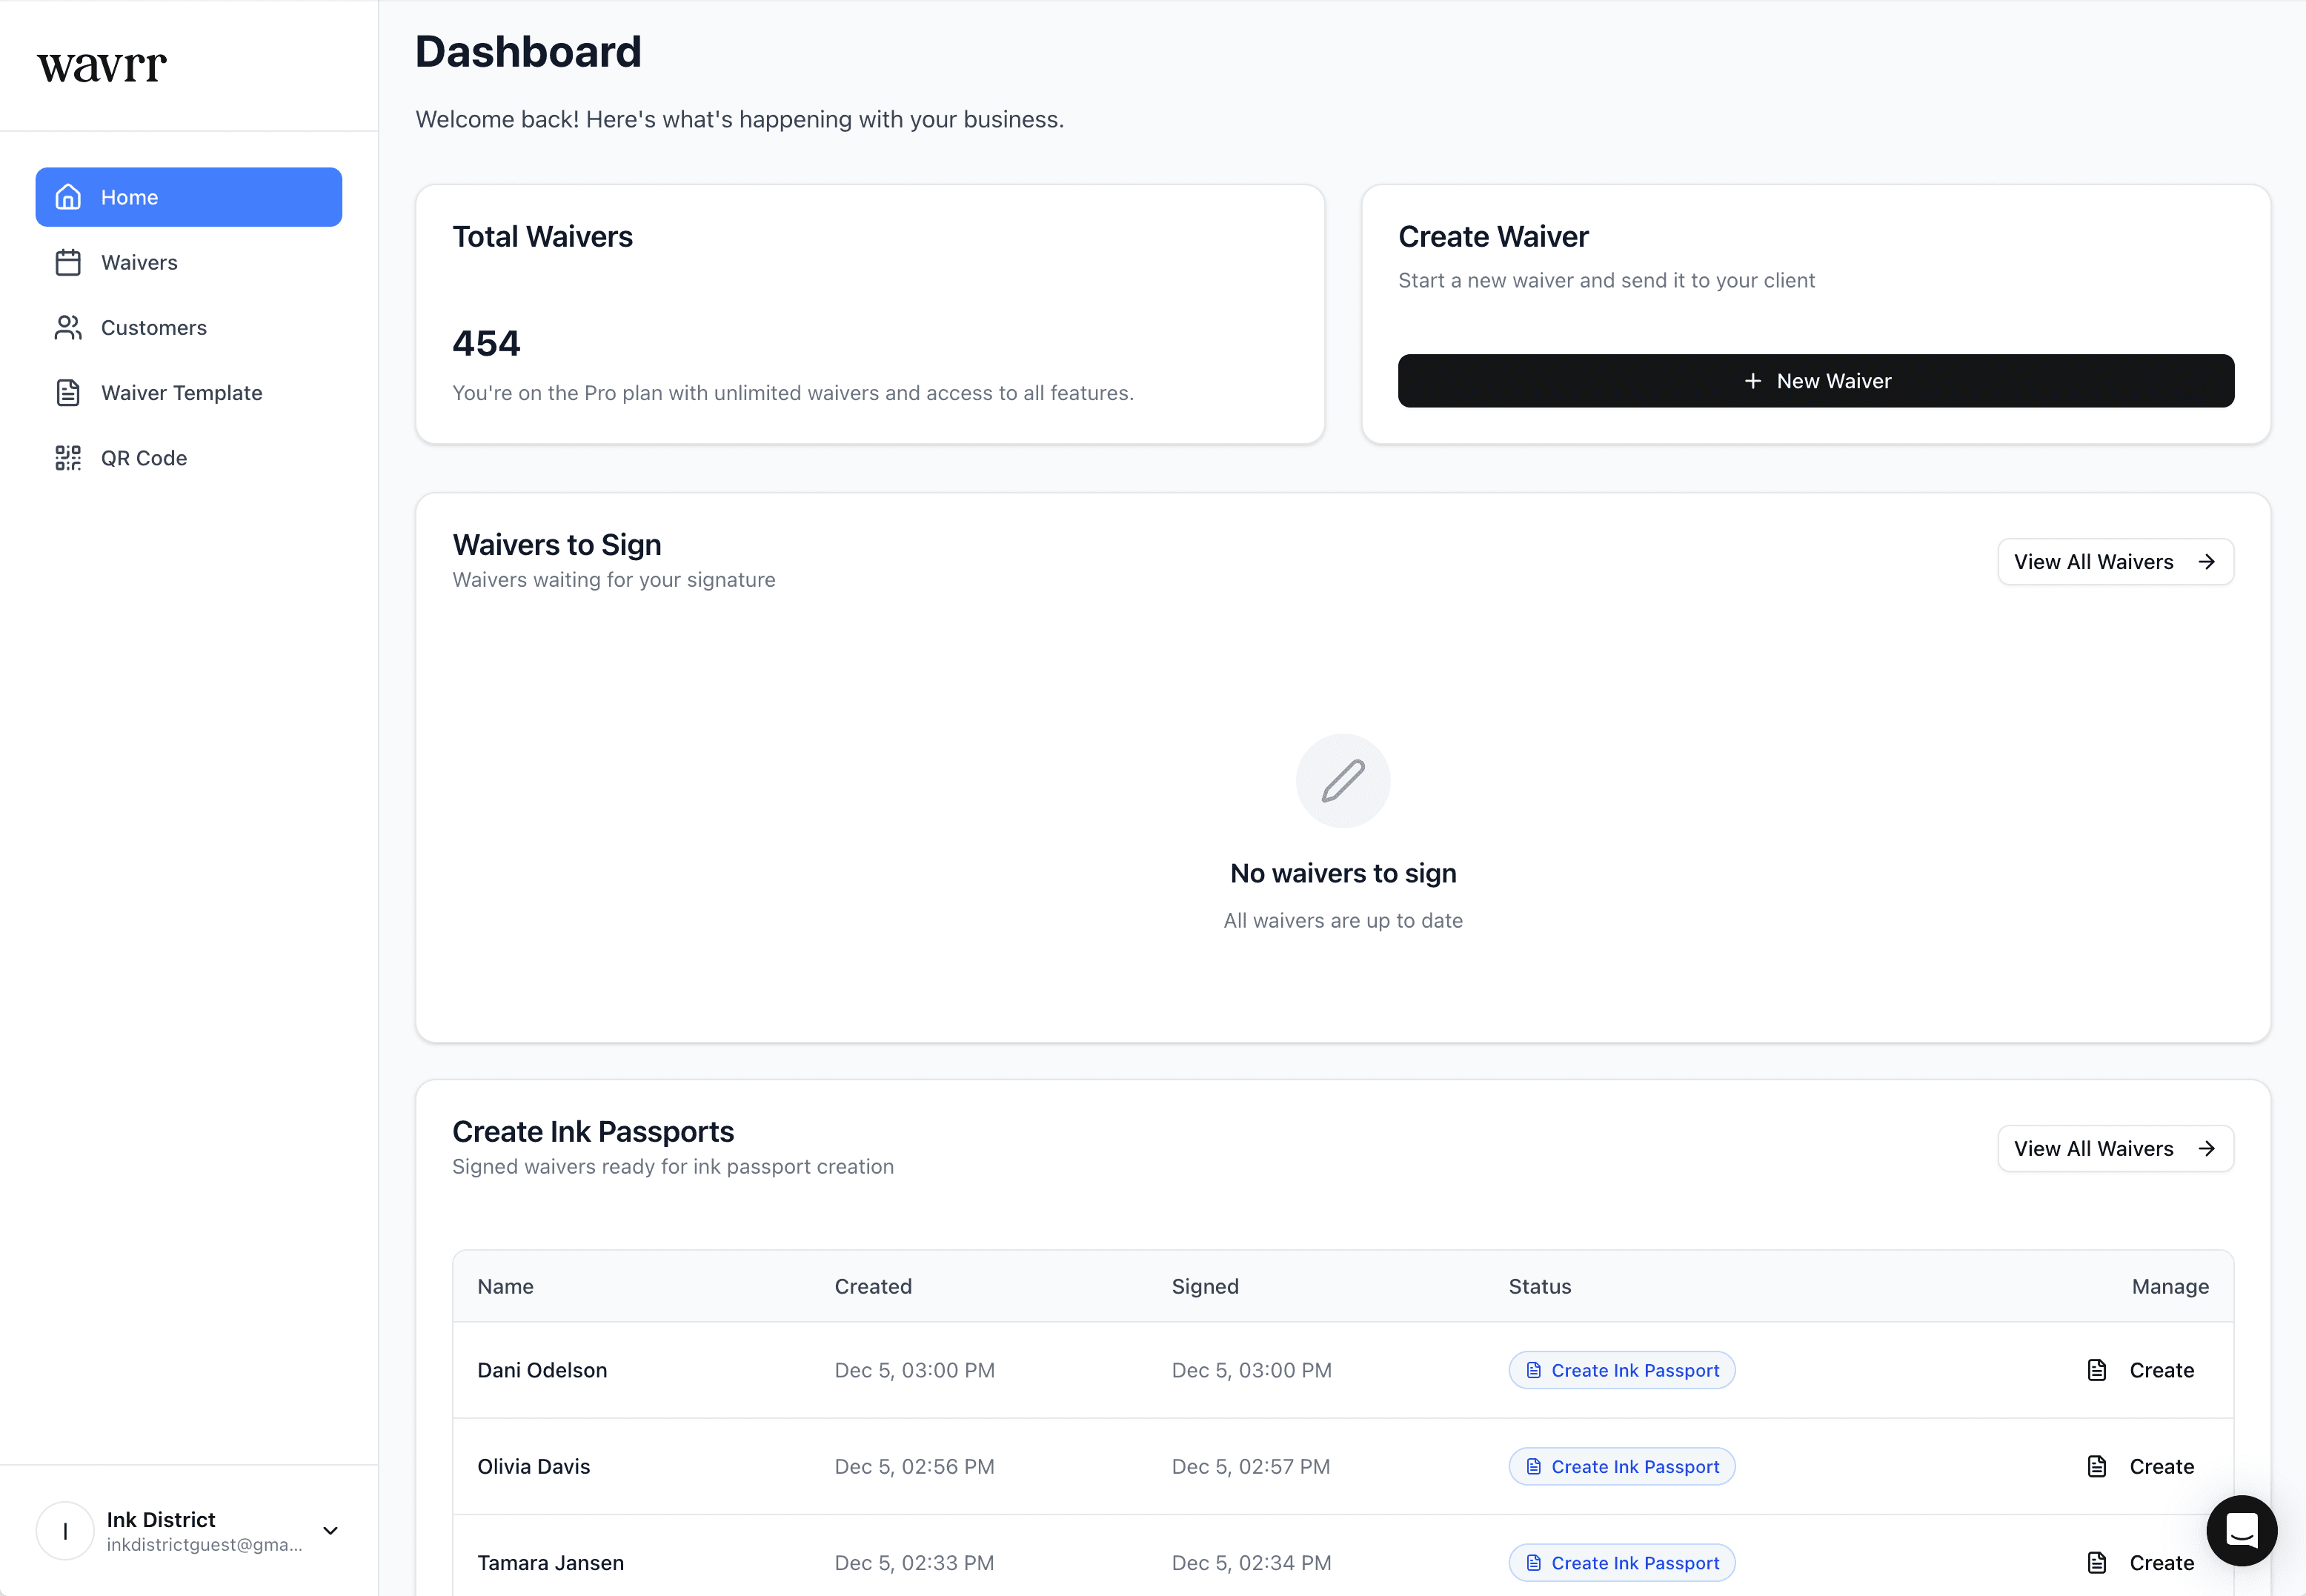Click Dani Odelson's Create Ink Passport badge
2306x1596 pixels.
(x=1621, y=1371)
